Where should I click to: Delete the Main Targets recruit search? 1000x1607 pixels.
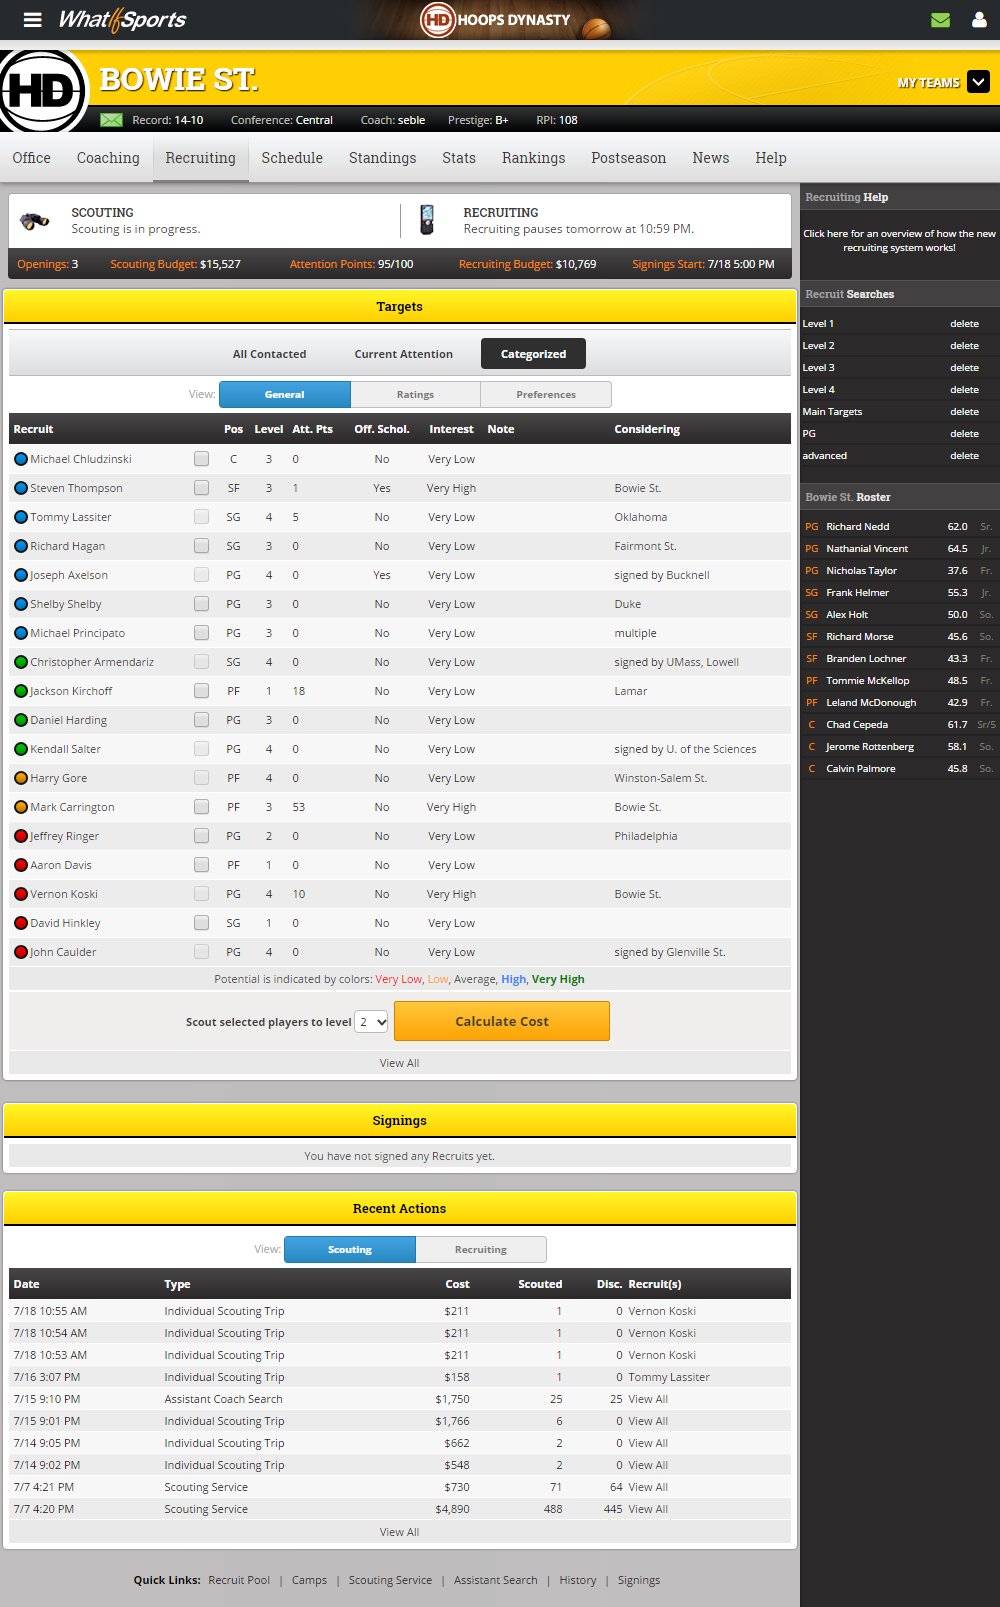pos(964,412)
